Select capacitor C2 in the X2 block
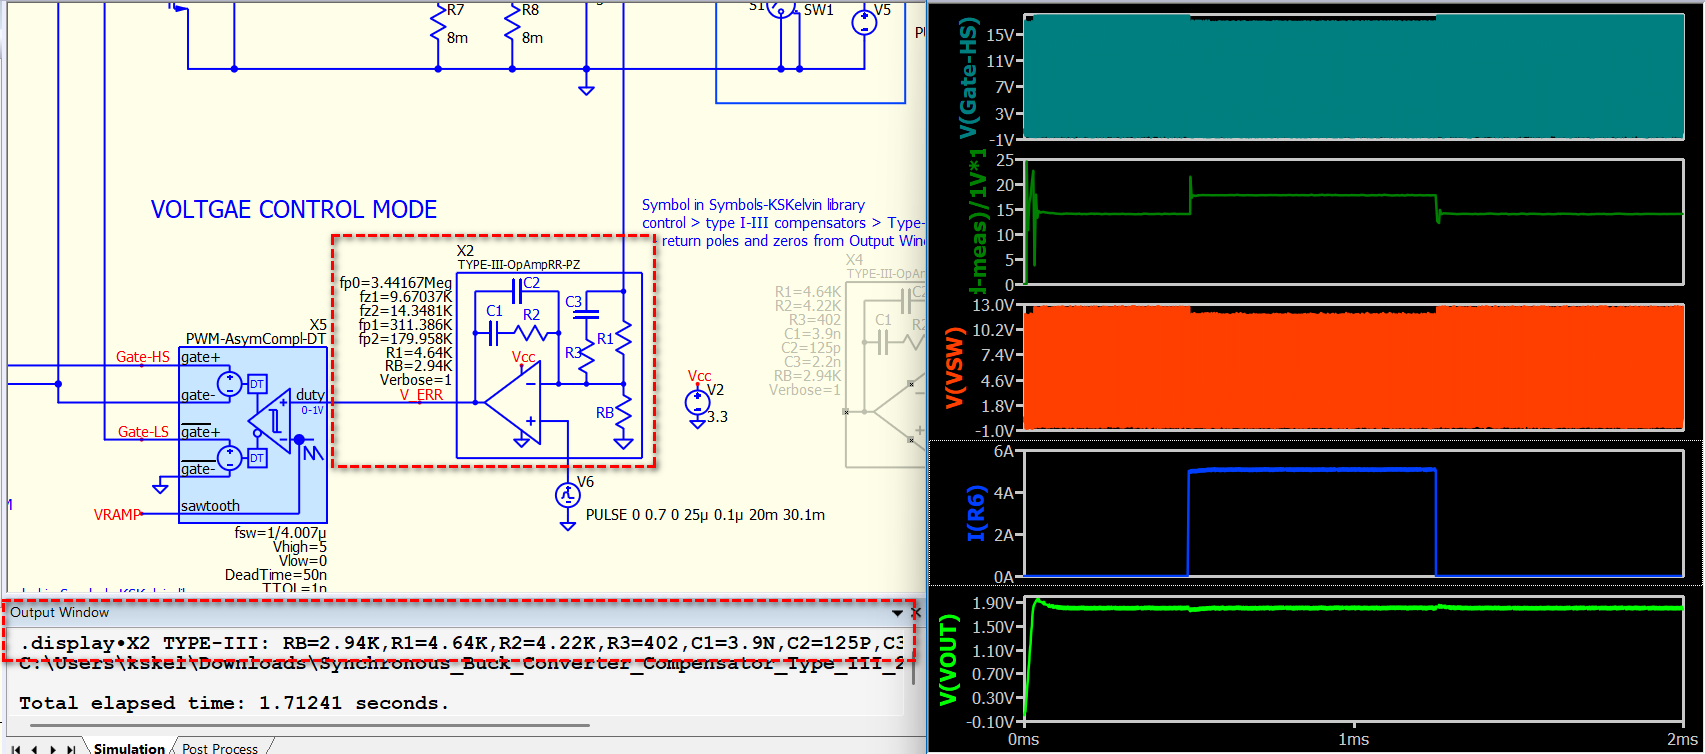This screenshot has height=754, width=1705. pyautogui.click(x=517, y=291)
